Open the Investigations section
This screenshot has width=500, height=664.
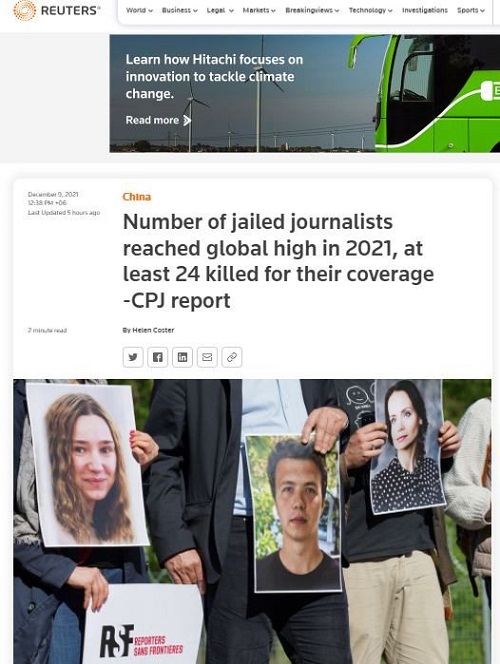click(425, 10)
